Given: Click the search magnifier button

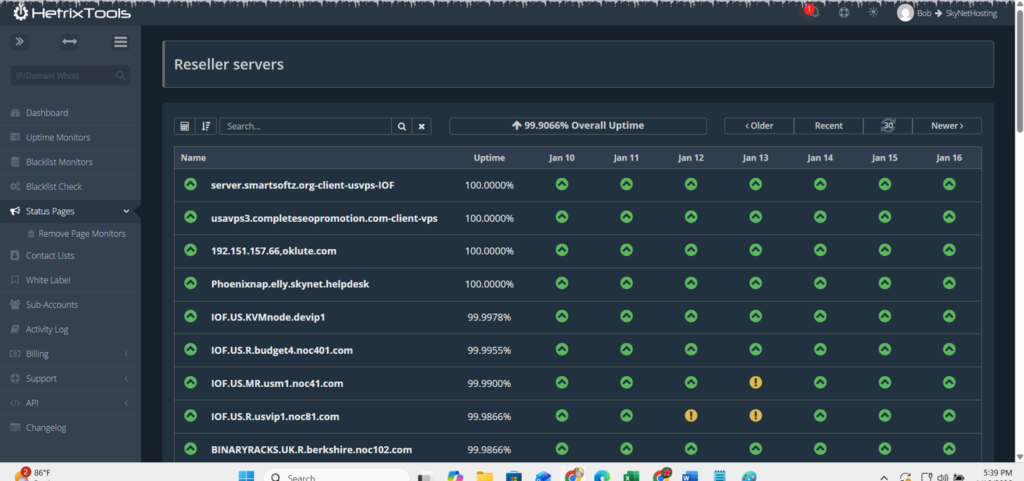Looking at the screenshot, I should pyautogui.click(x=402, y=126).
